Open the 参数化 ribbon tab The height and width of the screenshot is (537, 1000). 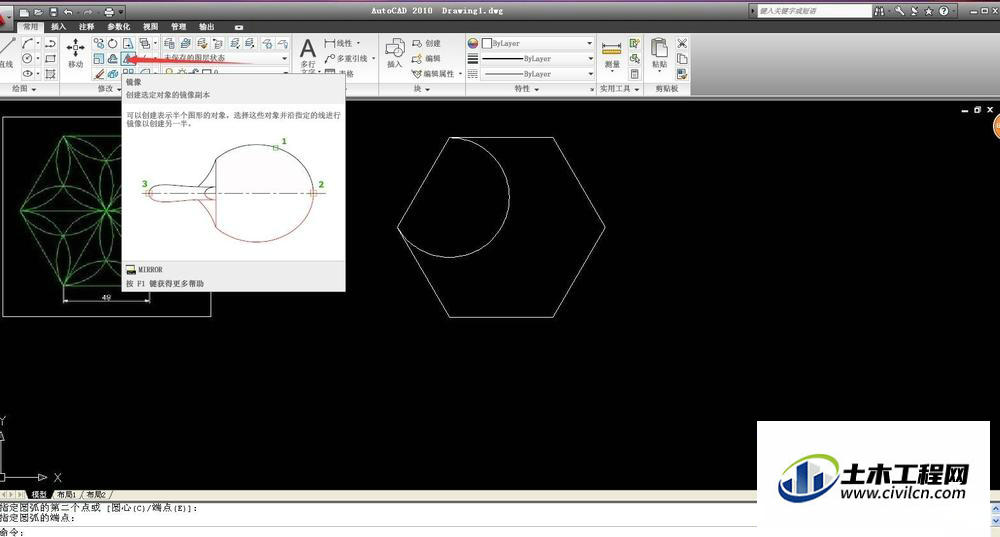click(x=119, y=27)
